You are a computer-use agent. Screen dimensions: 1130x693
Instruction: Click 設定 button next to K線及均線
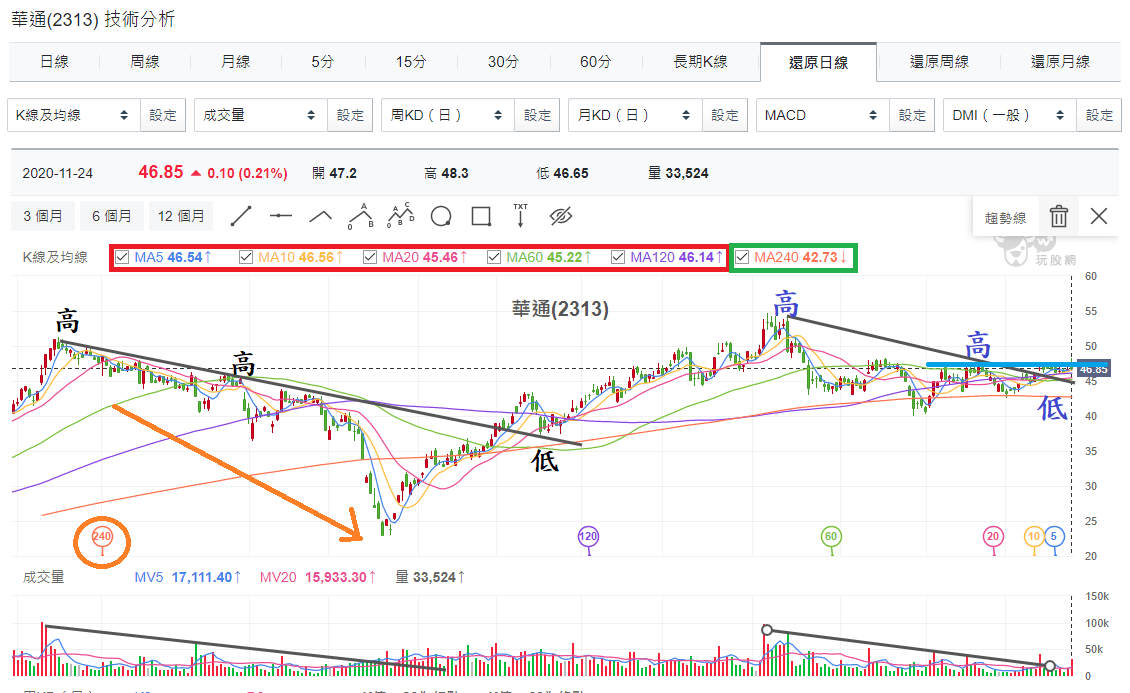[x=163, y=115]
